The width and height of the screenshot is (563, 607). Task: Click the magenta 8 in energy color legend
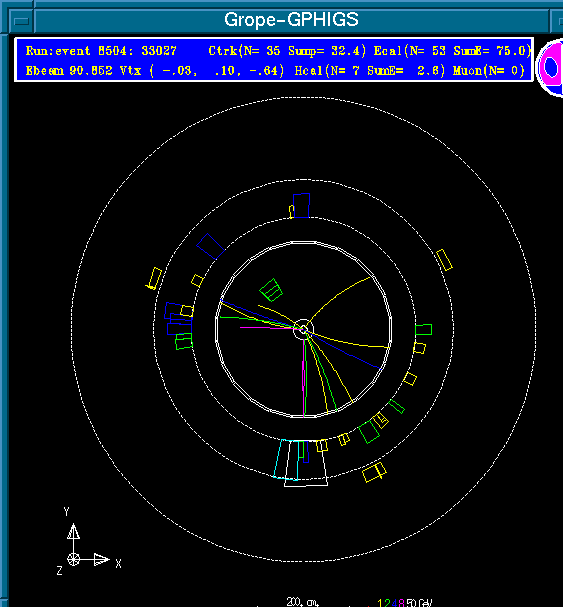point(401,603)
